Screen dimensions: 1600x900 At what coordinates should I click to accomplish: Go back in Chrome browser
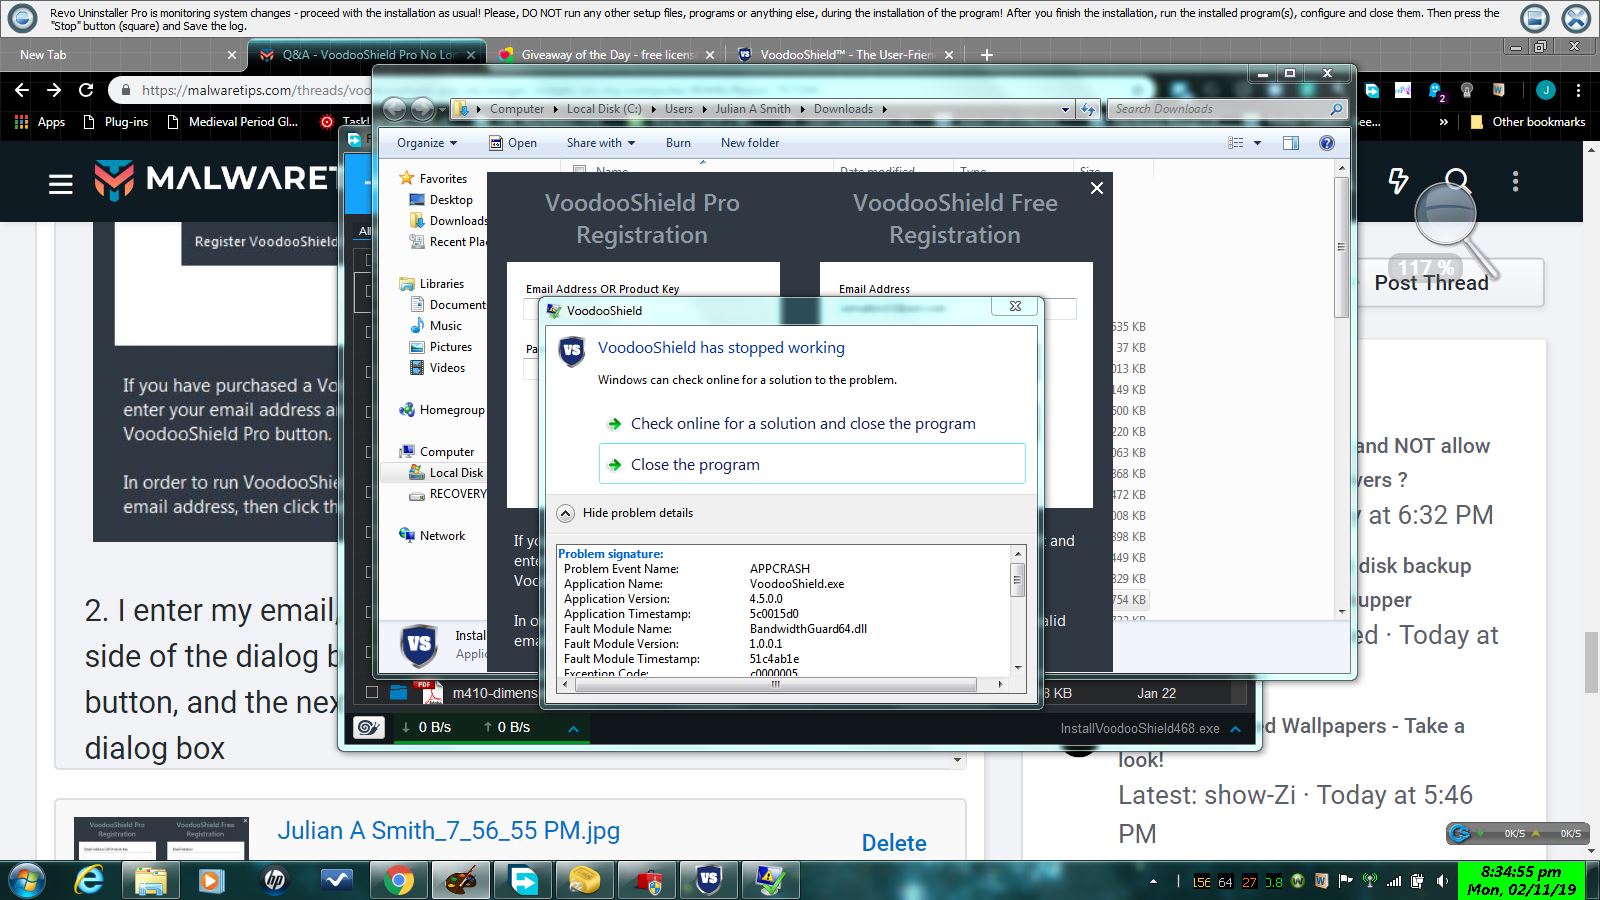(x=22, y=90)
